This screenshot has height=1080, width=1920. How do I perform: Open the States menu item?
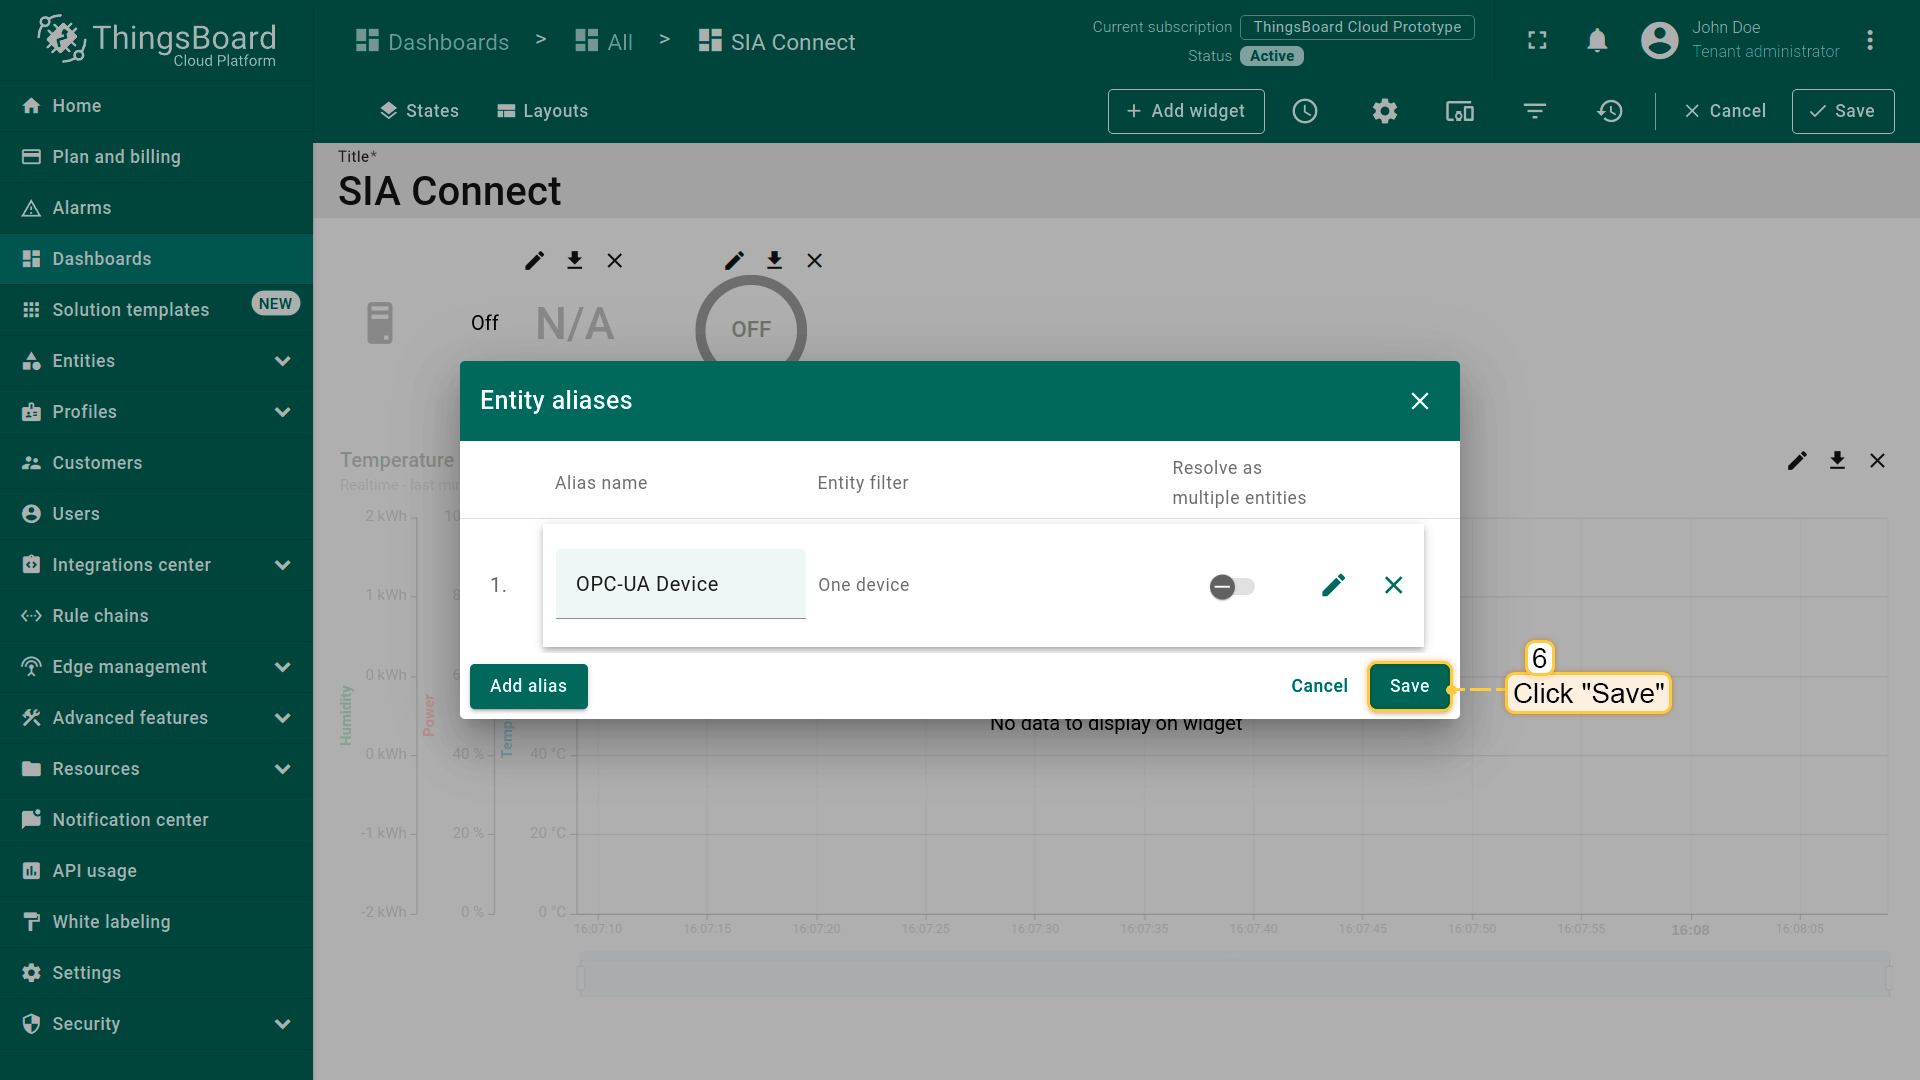point(419,111)
